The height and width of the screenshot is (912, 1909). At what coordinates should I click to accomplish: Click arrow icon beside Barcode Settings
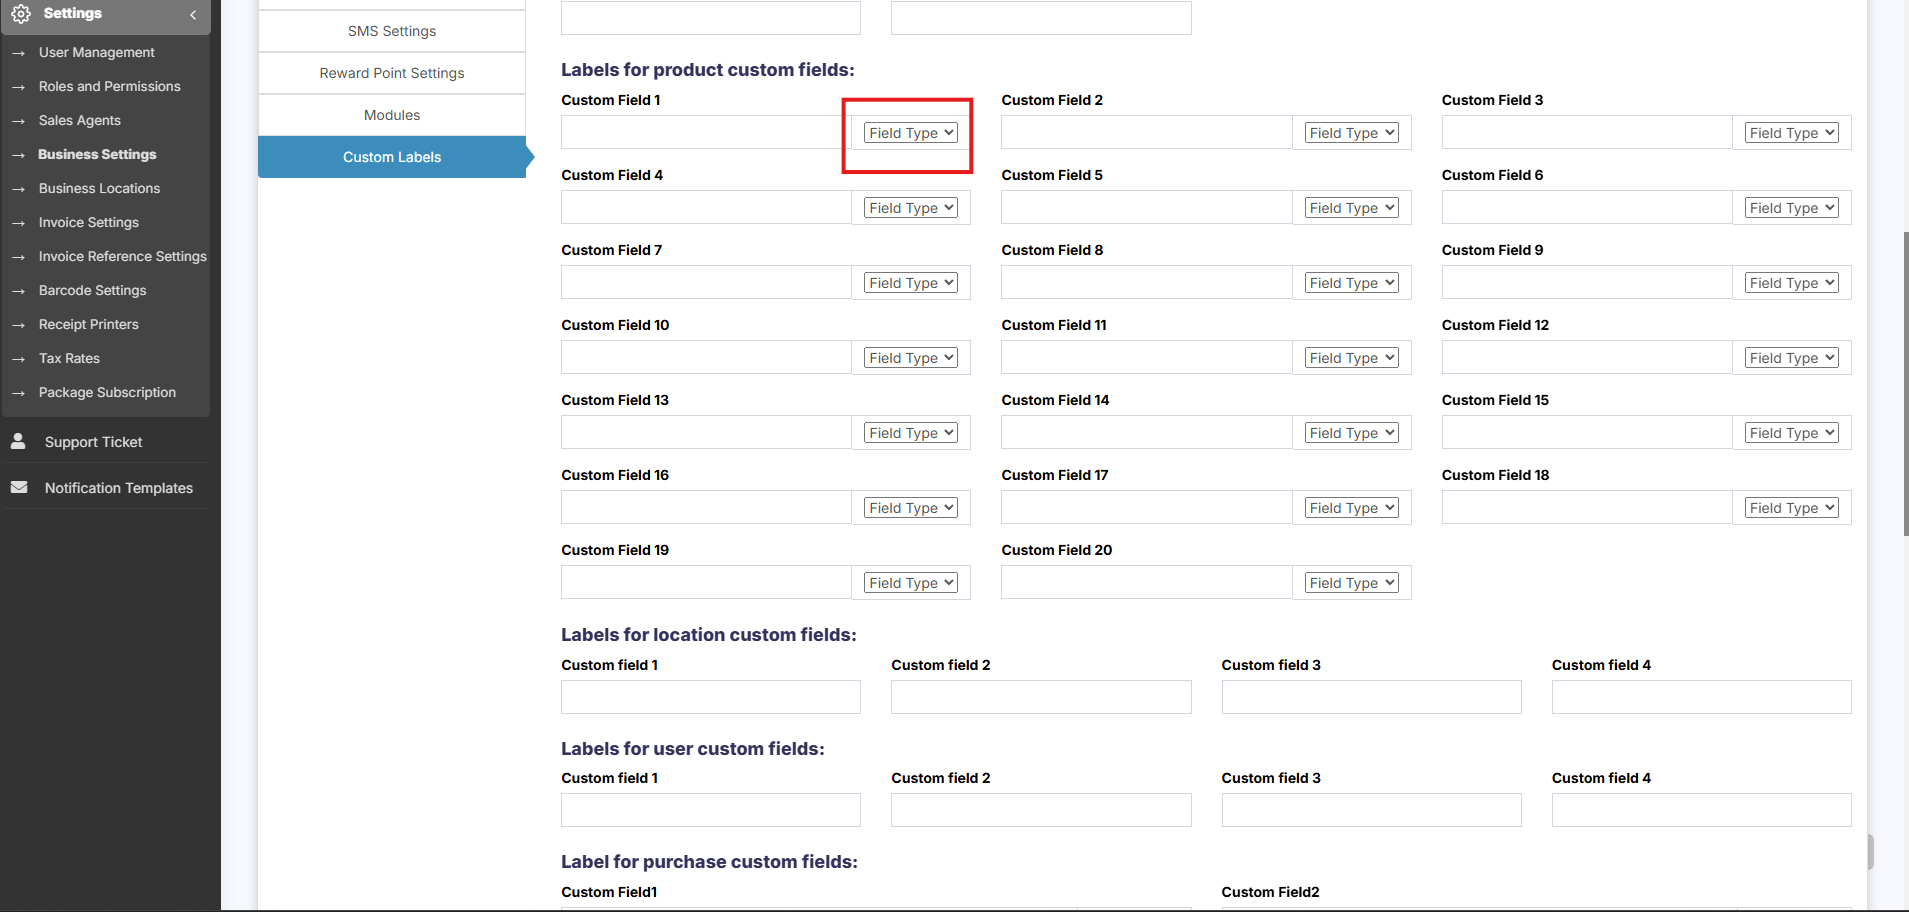coord(18,291)
